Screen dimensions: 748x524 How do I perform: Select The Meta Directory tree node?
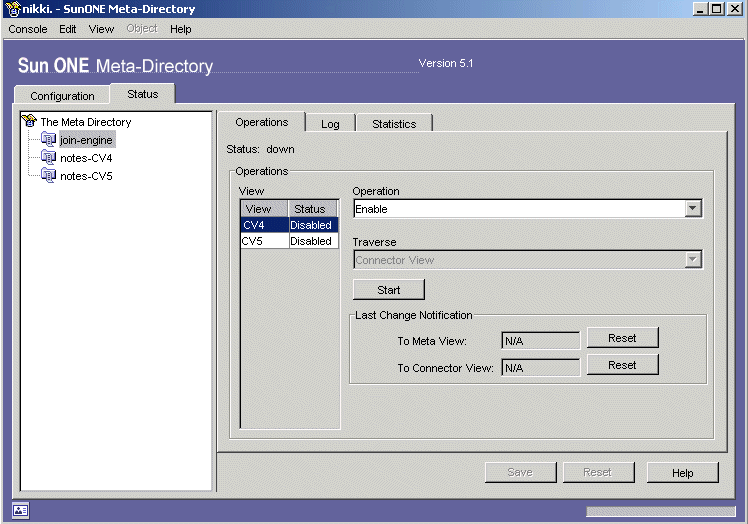(86, 122)
